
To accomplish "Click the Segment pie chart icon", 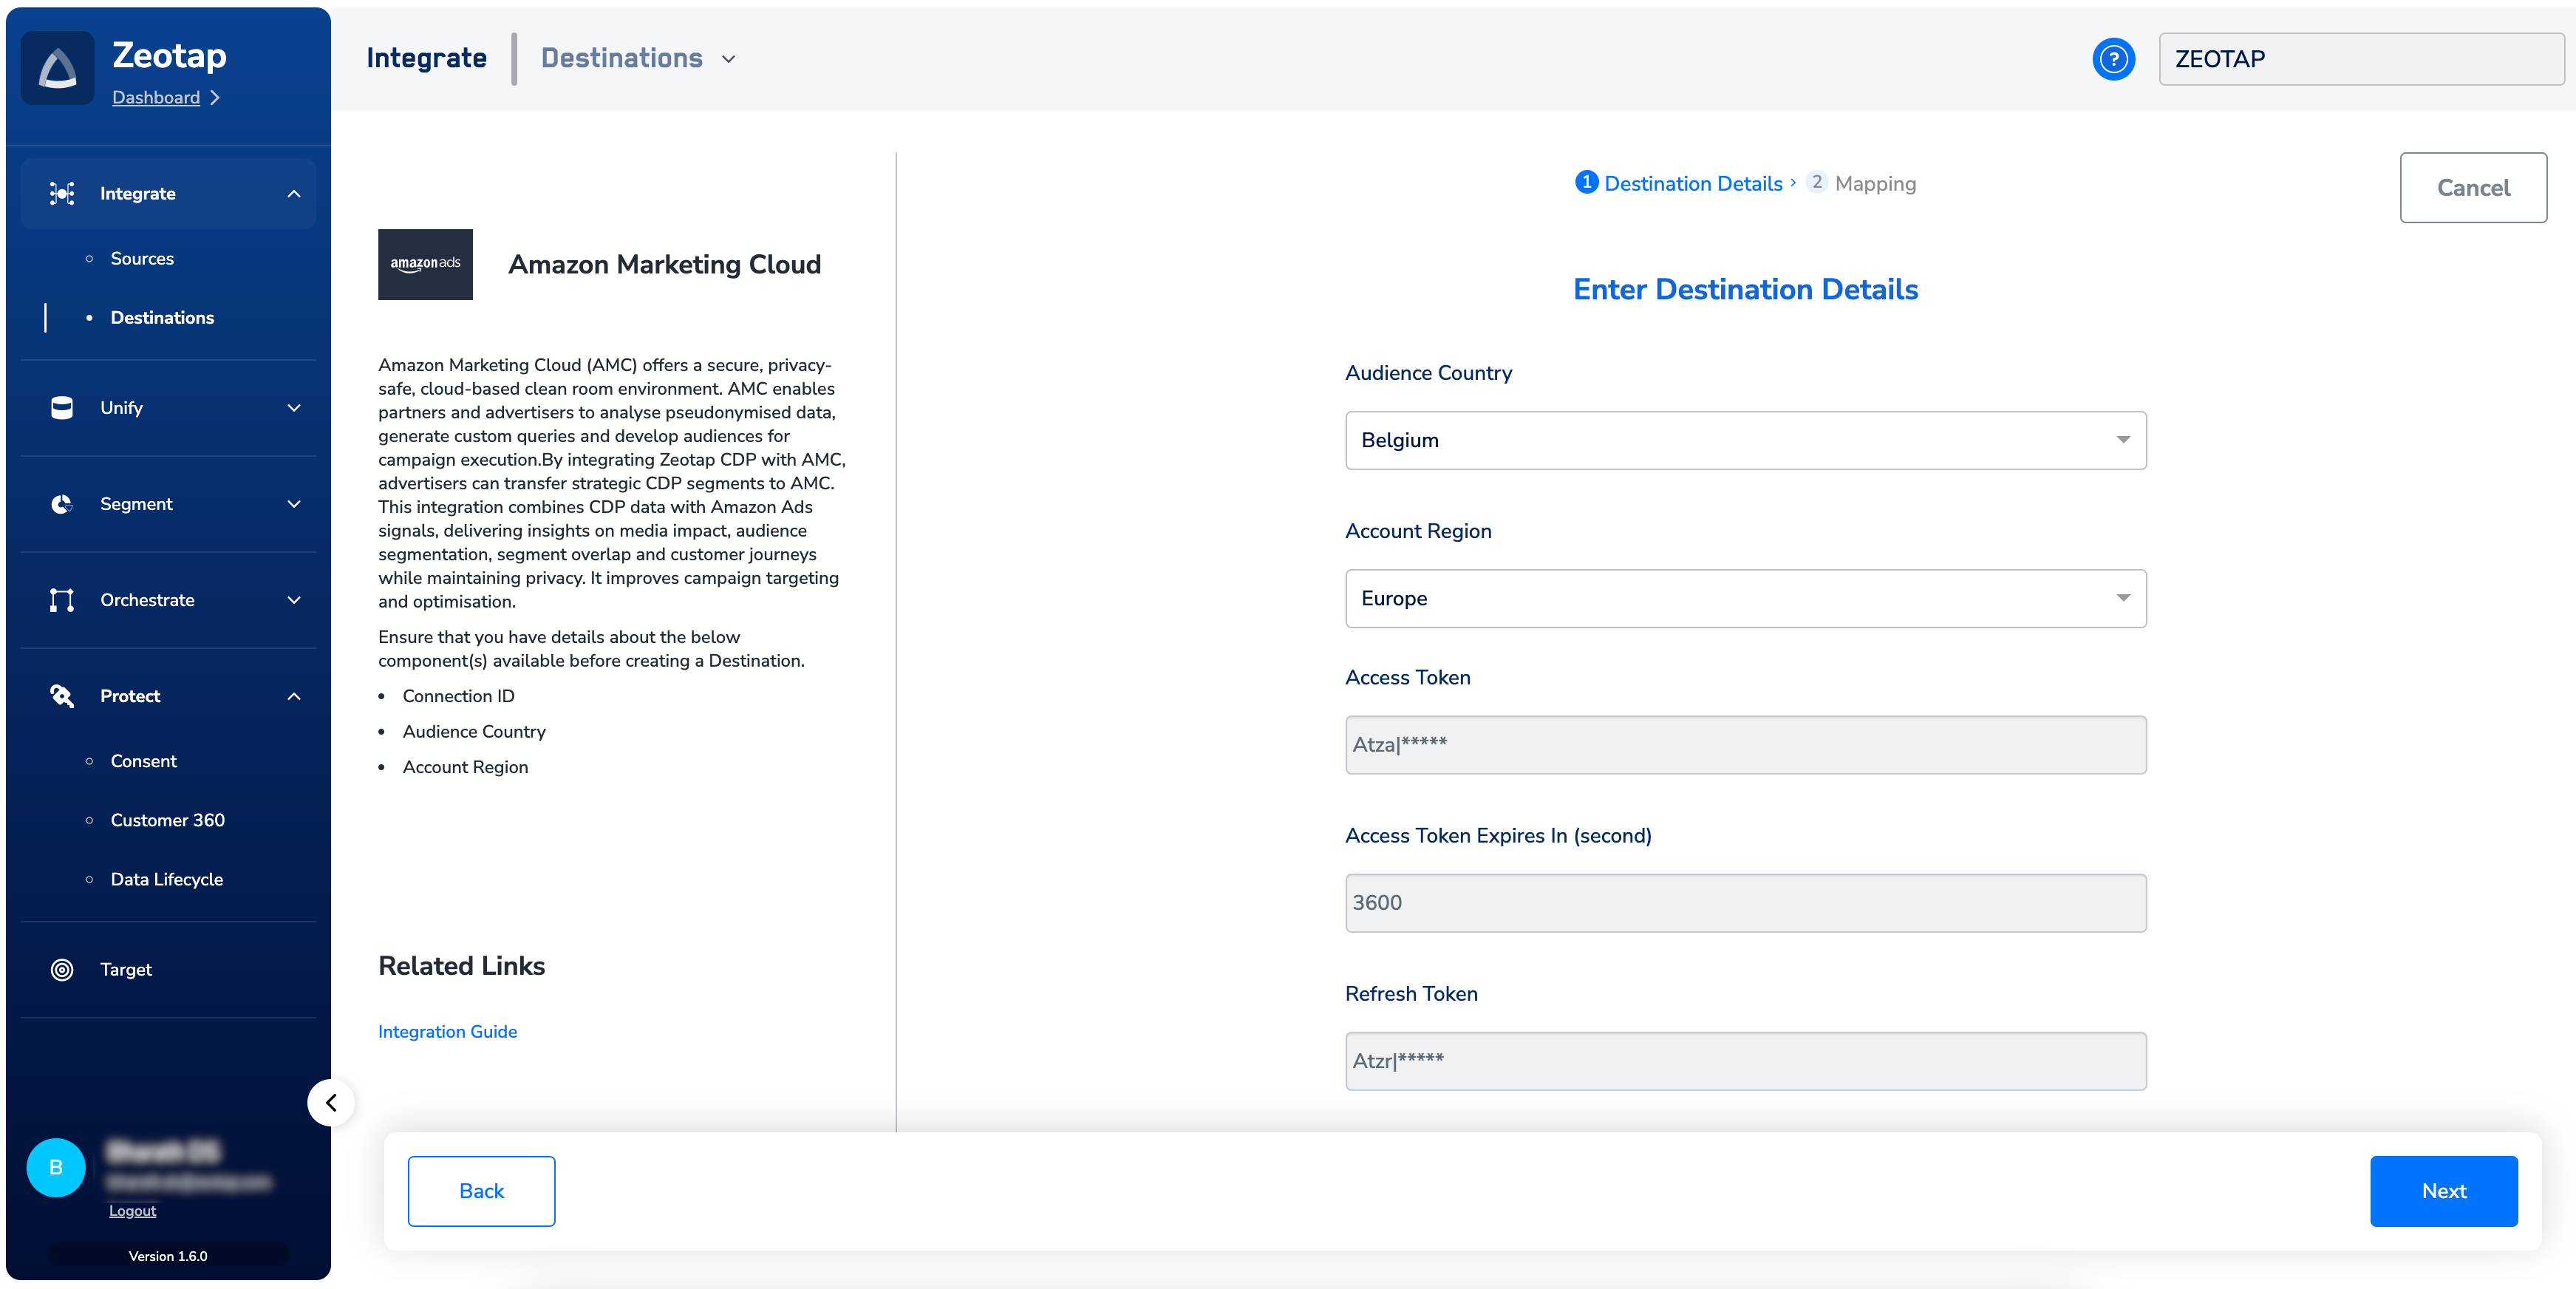I will click(62, 504).
